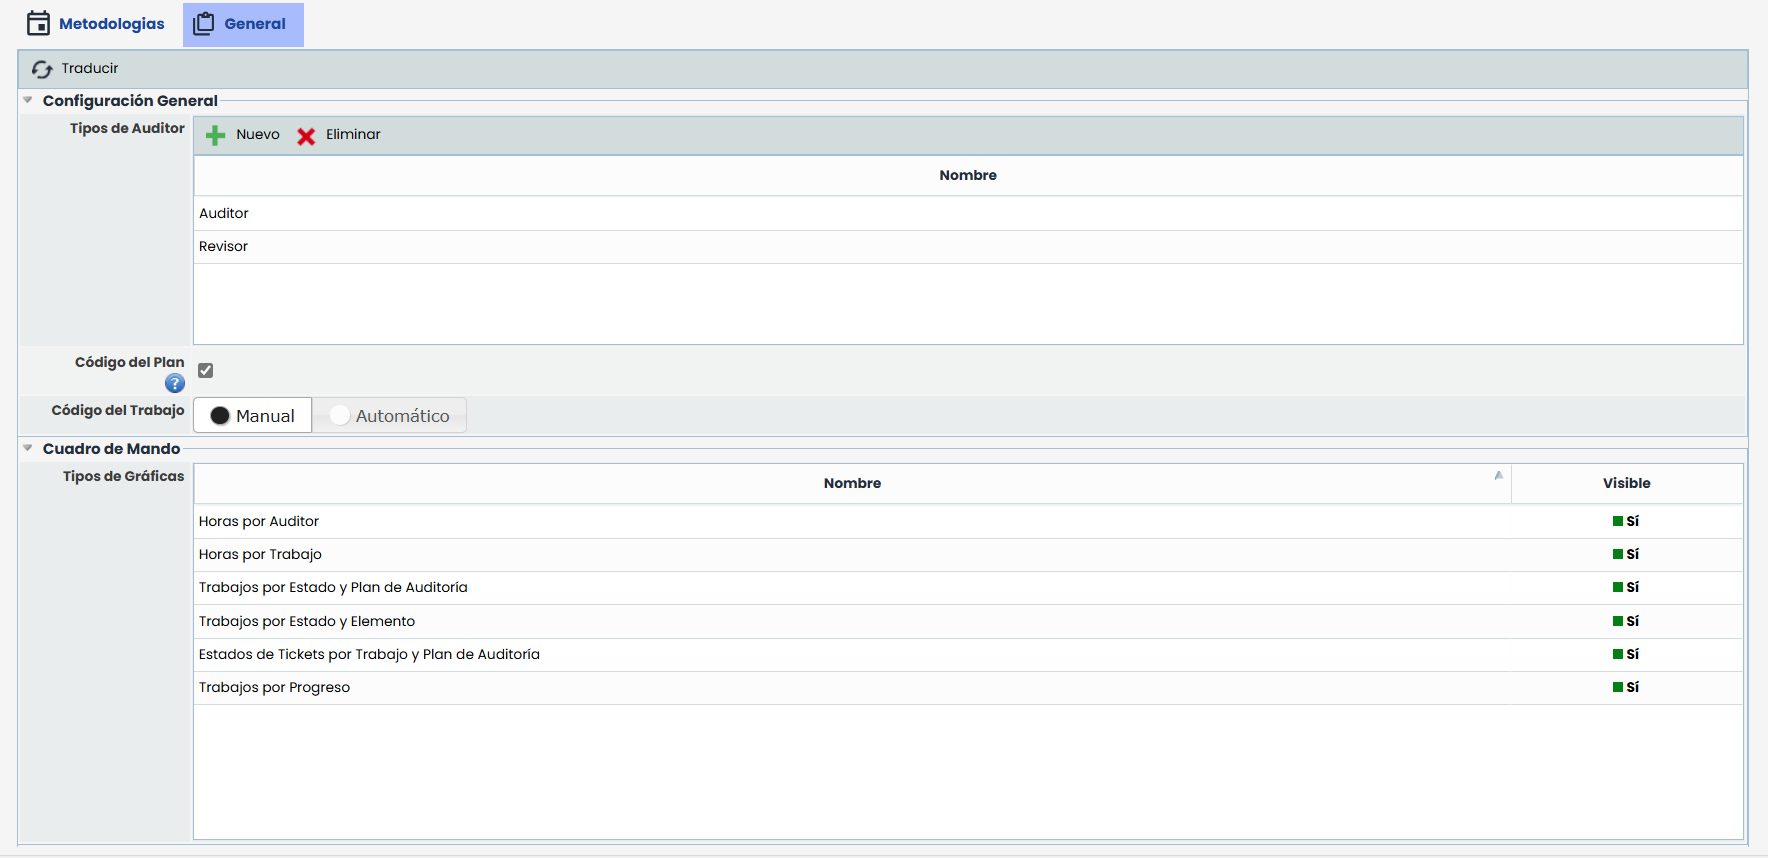
Task: Click green visible indicator for Horas por Auditor
Action: pyautogui.click(x=1617, y=521)
